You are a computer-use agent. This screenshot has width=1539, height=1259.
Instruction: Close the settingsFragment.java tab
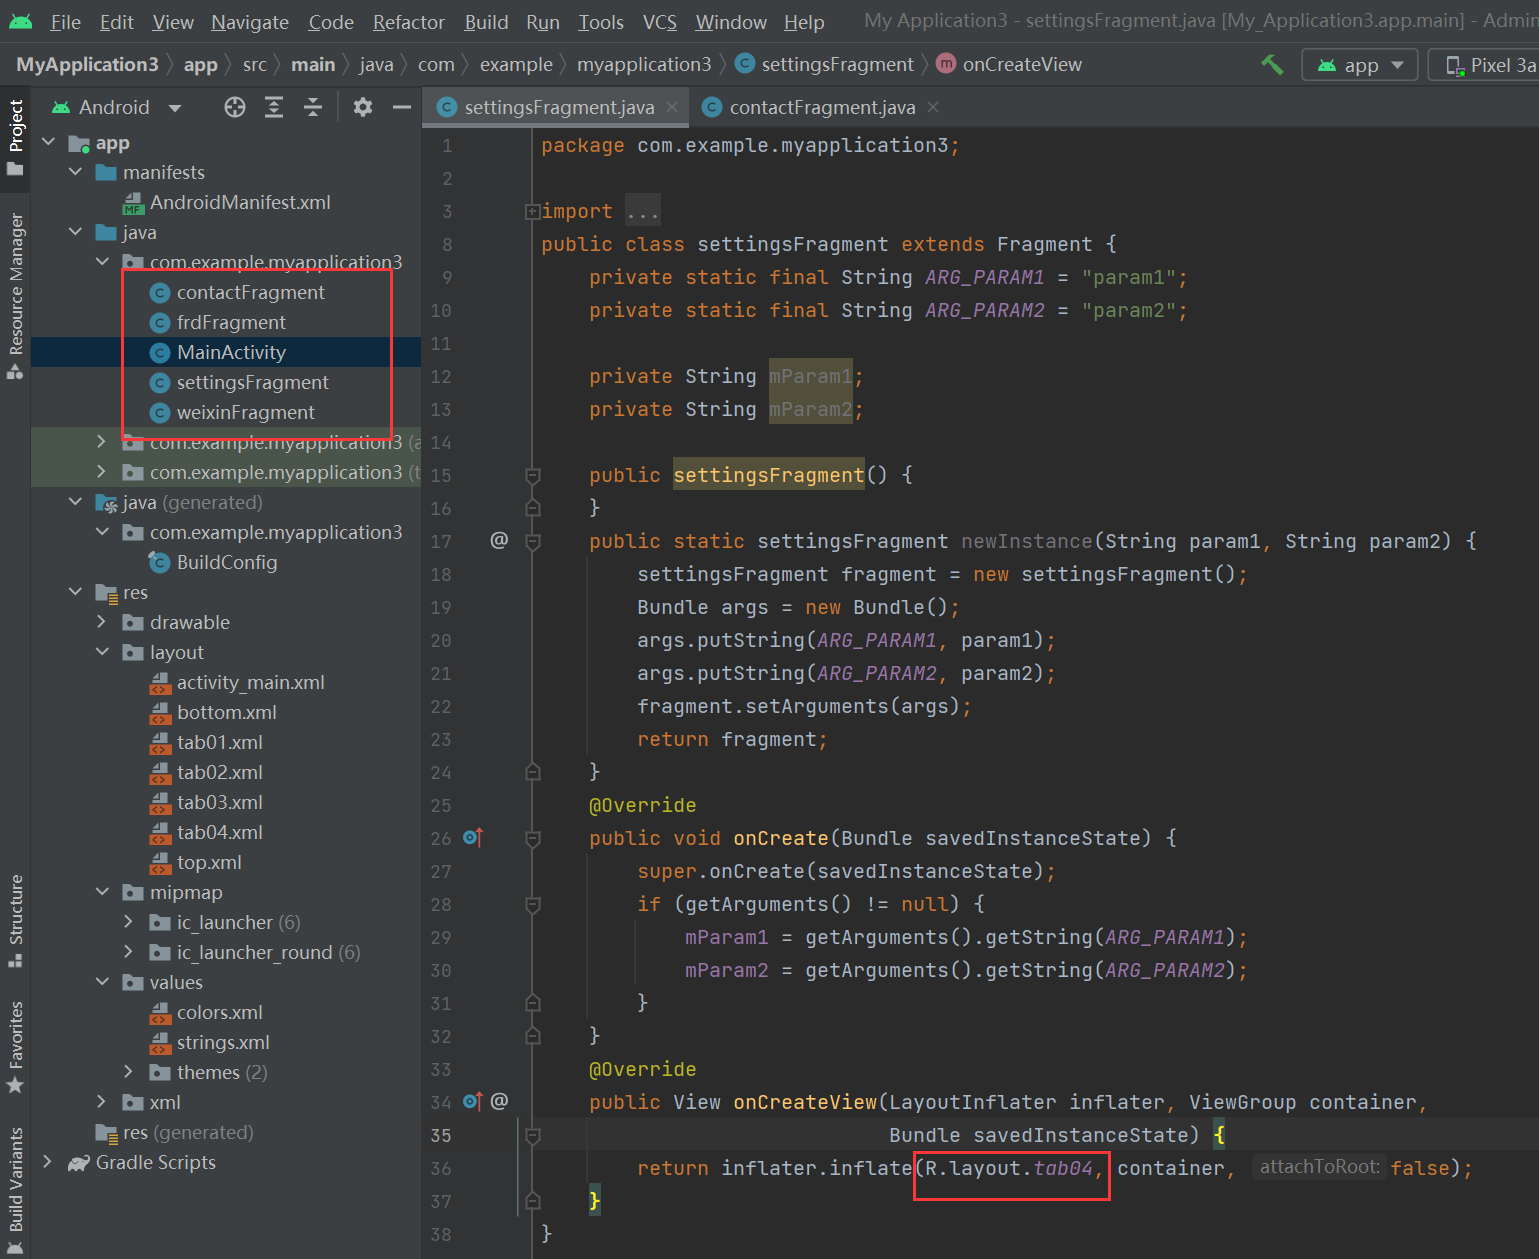[x=672, y=107]
